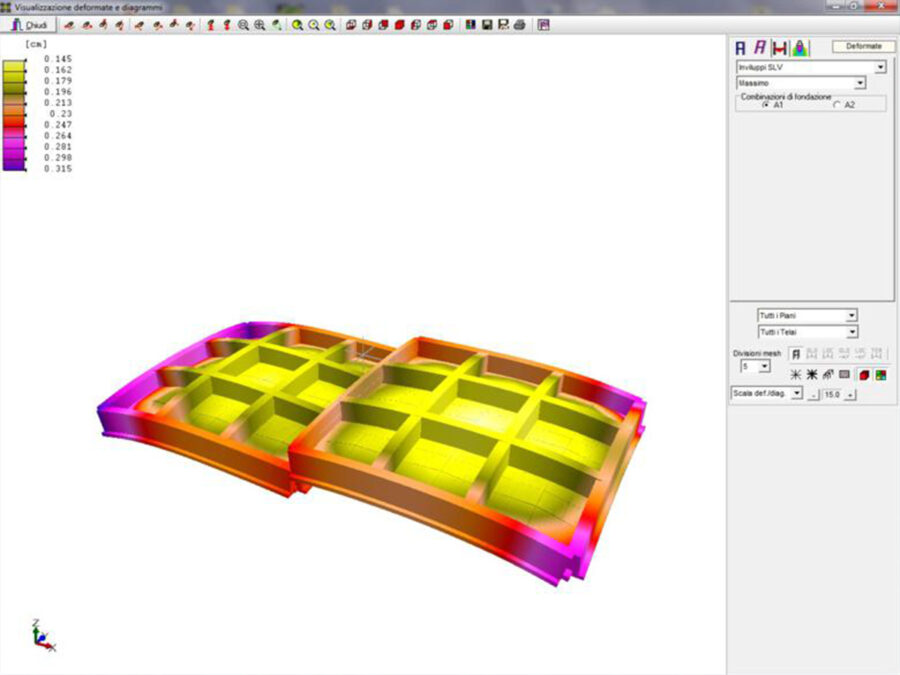Increase deformation scale with plus button

850,394
